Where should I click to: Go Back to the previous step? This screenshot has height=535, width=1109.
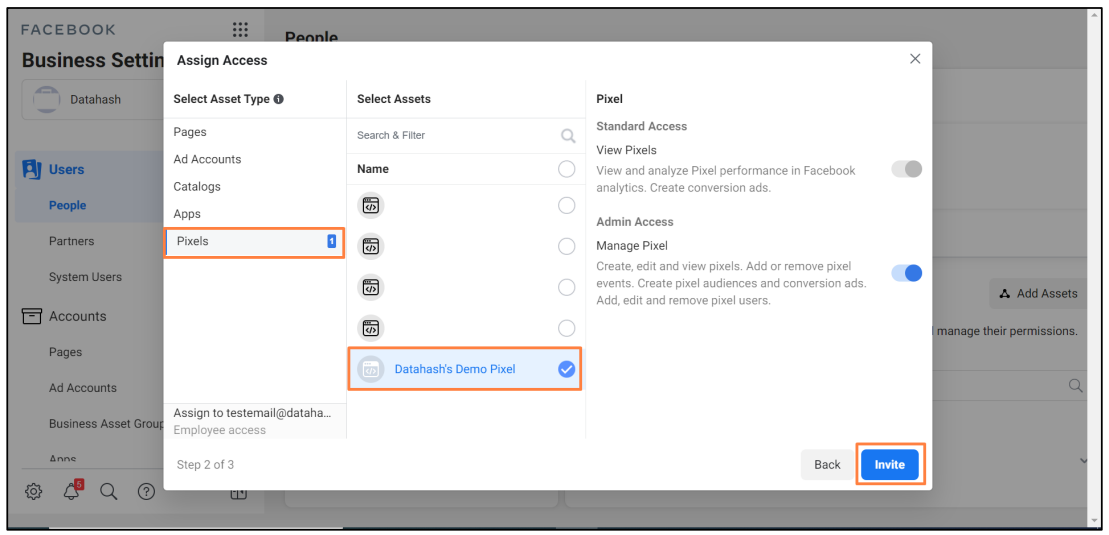827,465
